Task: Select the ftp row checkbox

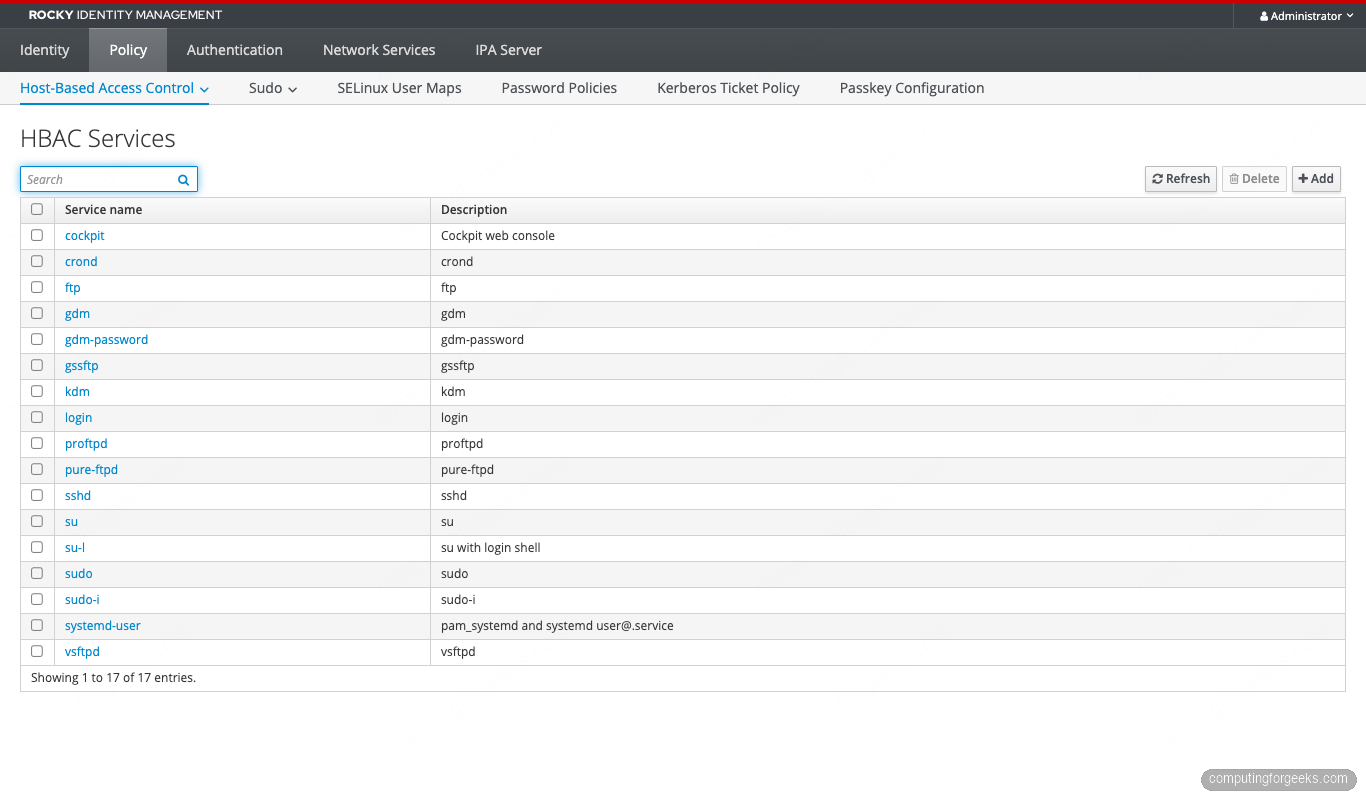Action: click(37, 287)
